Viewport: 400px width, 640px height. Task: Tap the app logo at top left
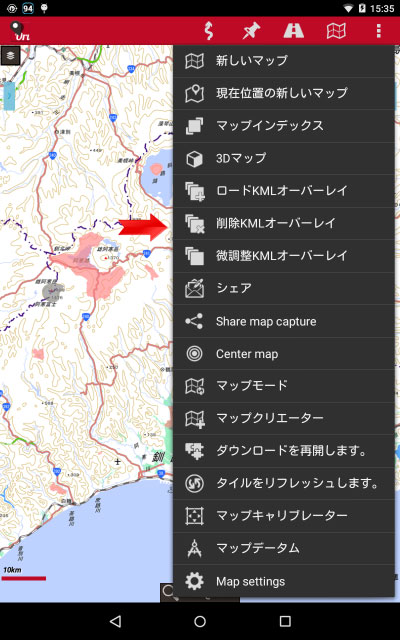(20, 31)
